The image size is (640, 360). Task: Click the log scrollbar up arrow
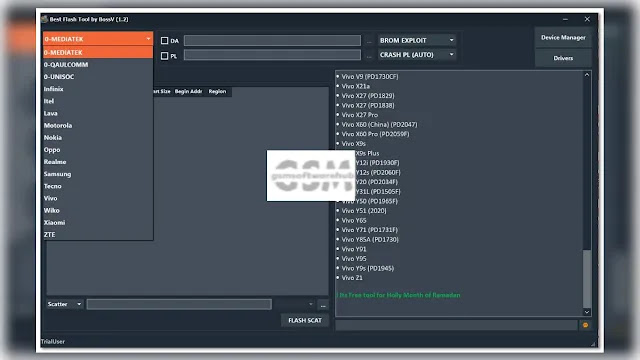pyautogui.click(x=587, y=75)
